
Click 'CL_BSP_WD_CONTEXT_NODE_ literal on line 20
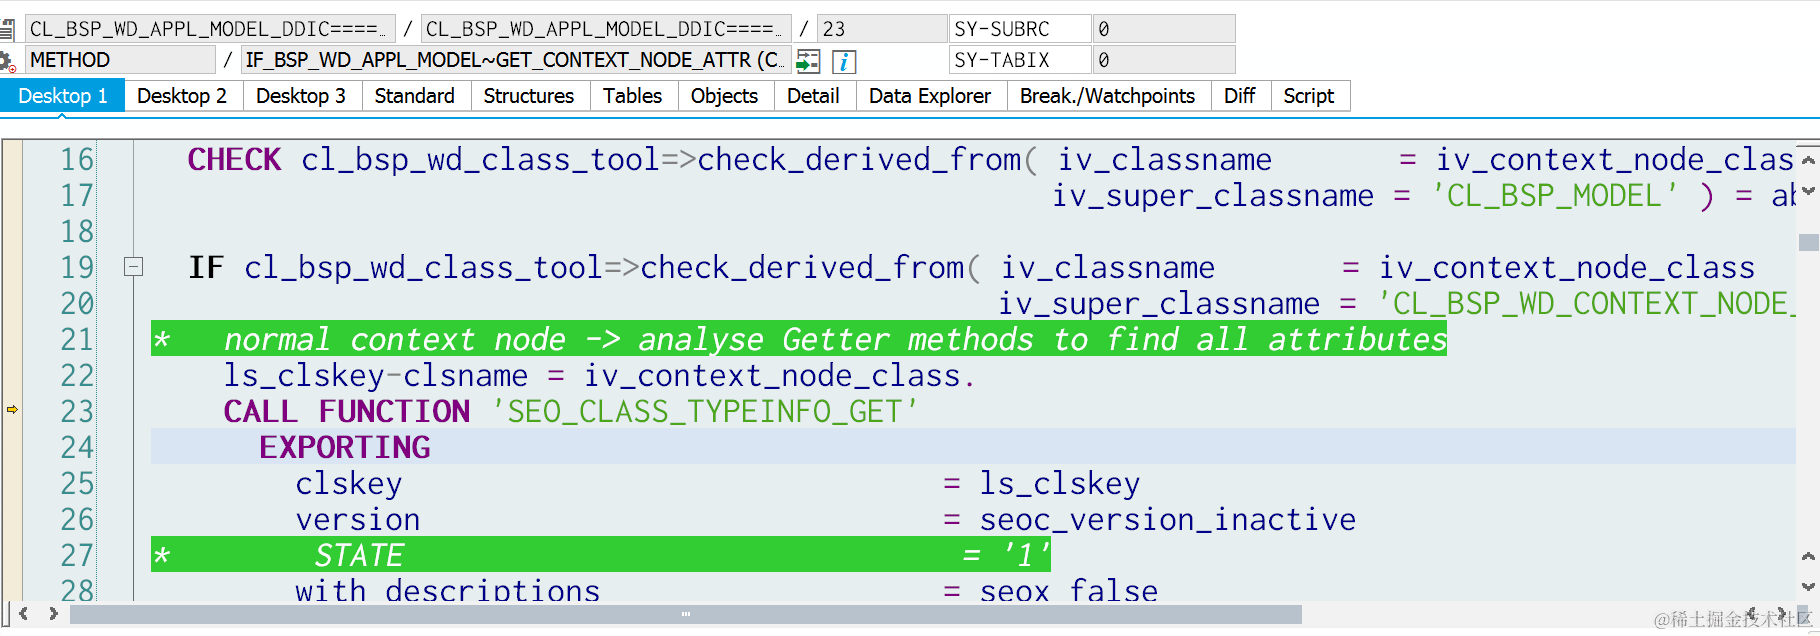click(1586, 303)
